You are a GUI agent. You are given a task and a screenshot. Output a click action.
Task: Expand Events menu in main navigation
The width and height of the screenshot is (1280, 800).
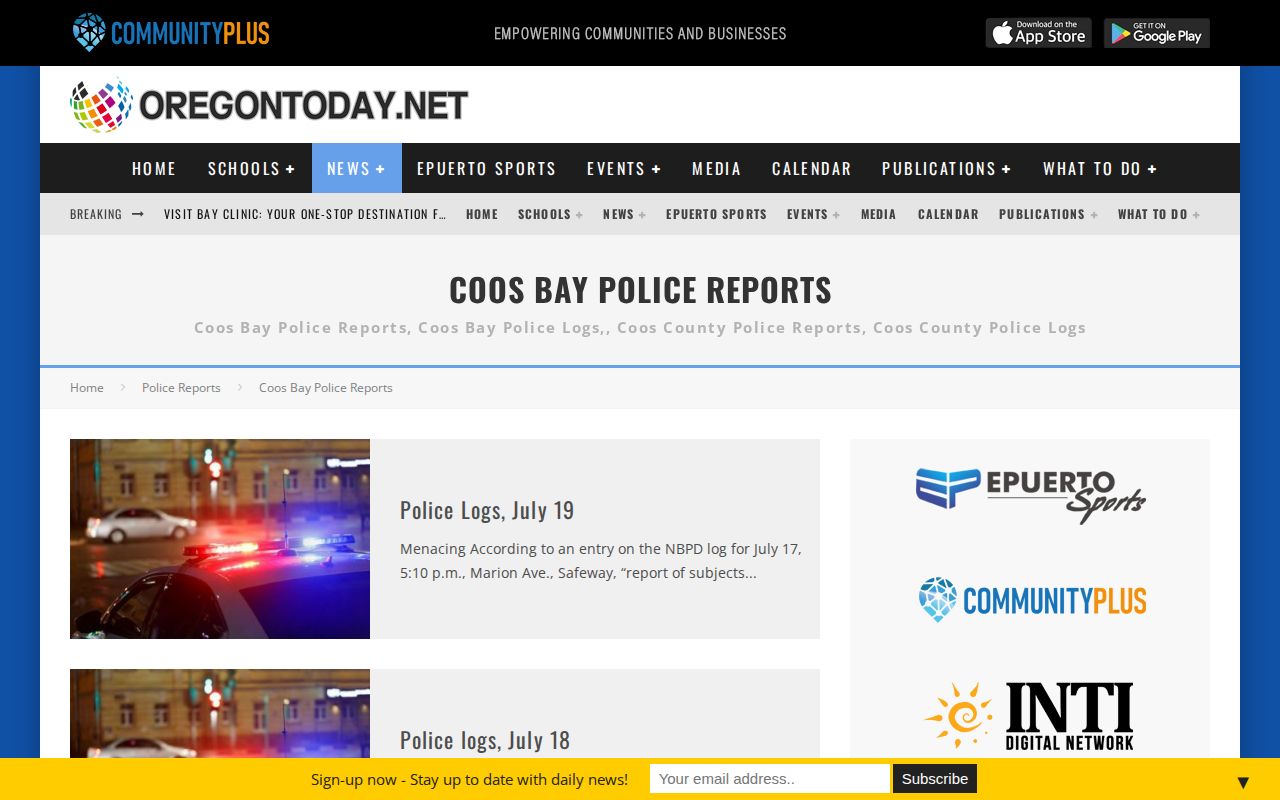tap(624, 168)
